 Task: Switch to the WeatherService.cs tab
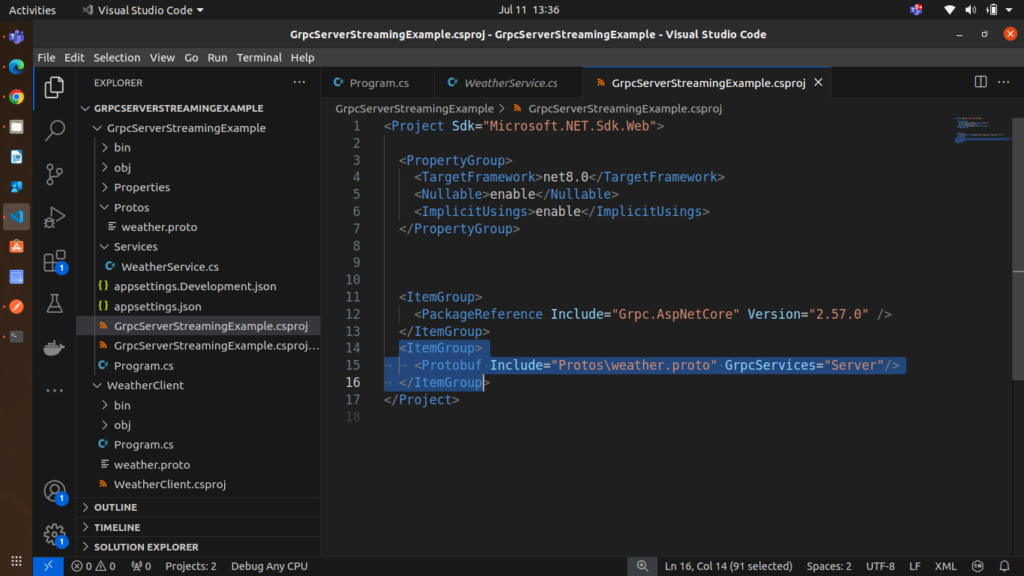click(x=510, y=83)
